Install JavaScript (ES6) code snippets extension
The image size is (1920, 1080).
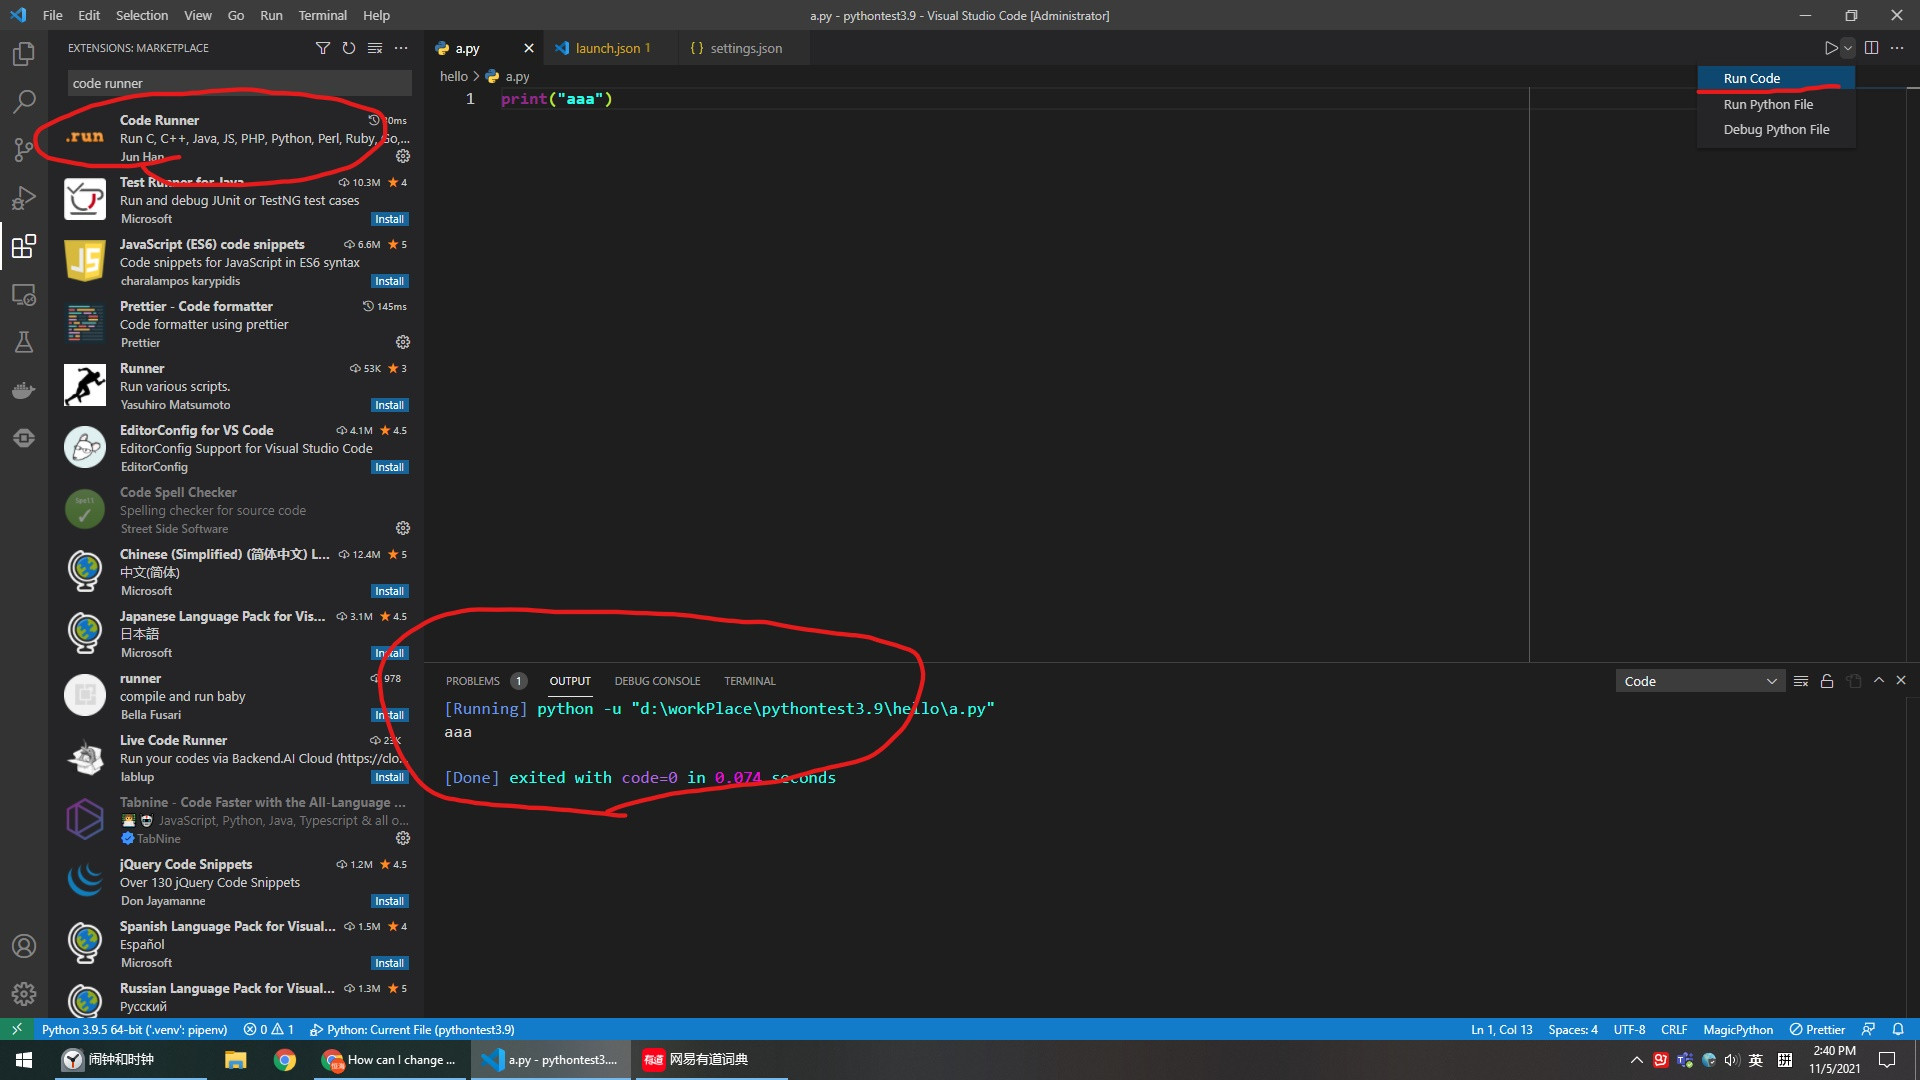pos(389,281)
